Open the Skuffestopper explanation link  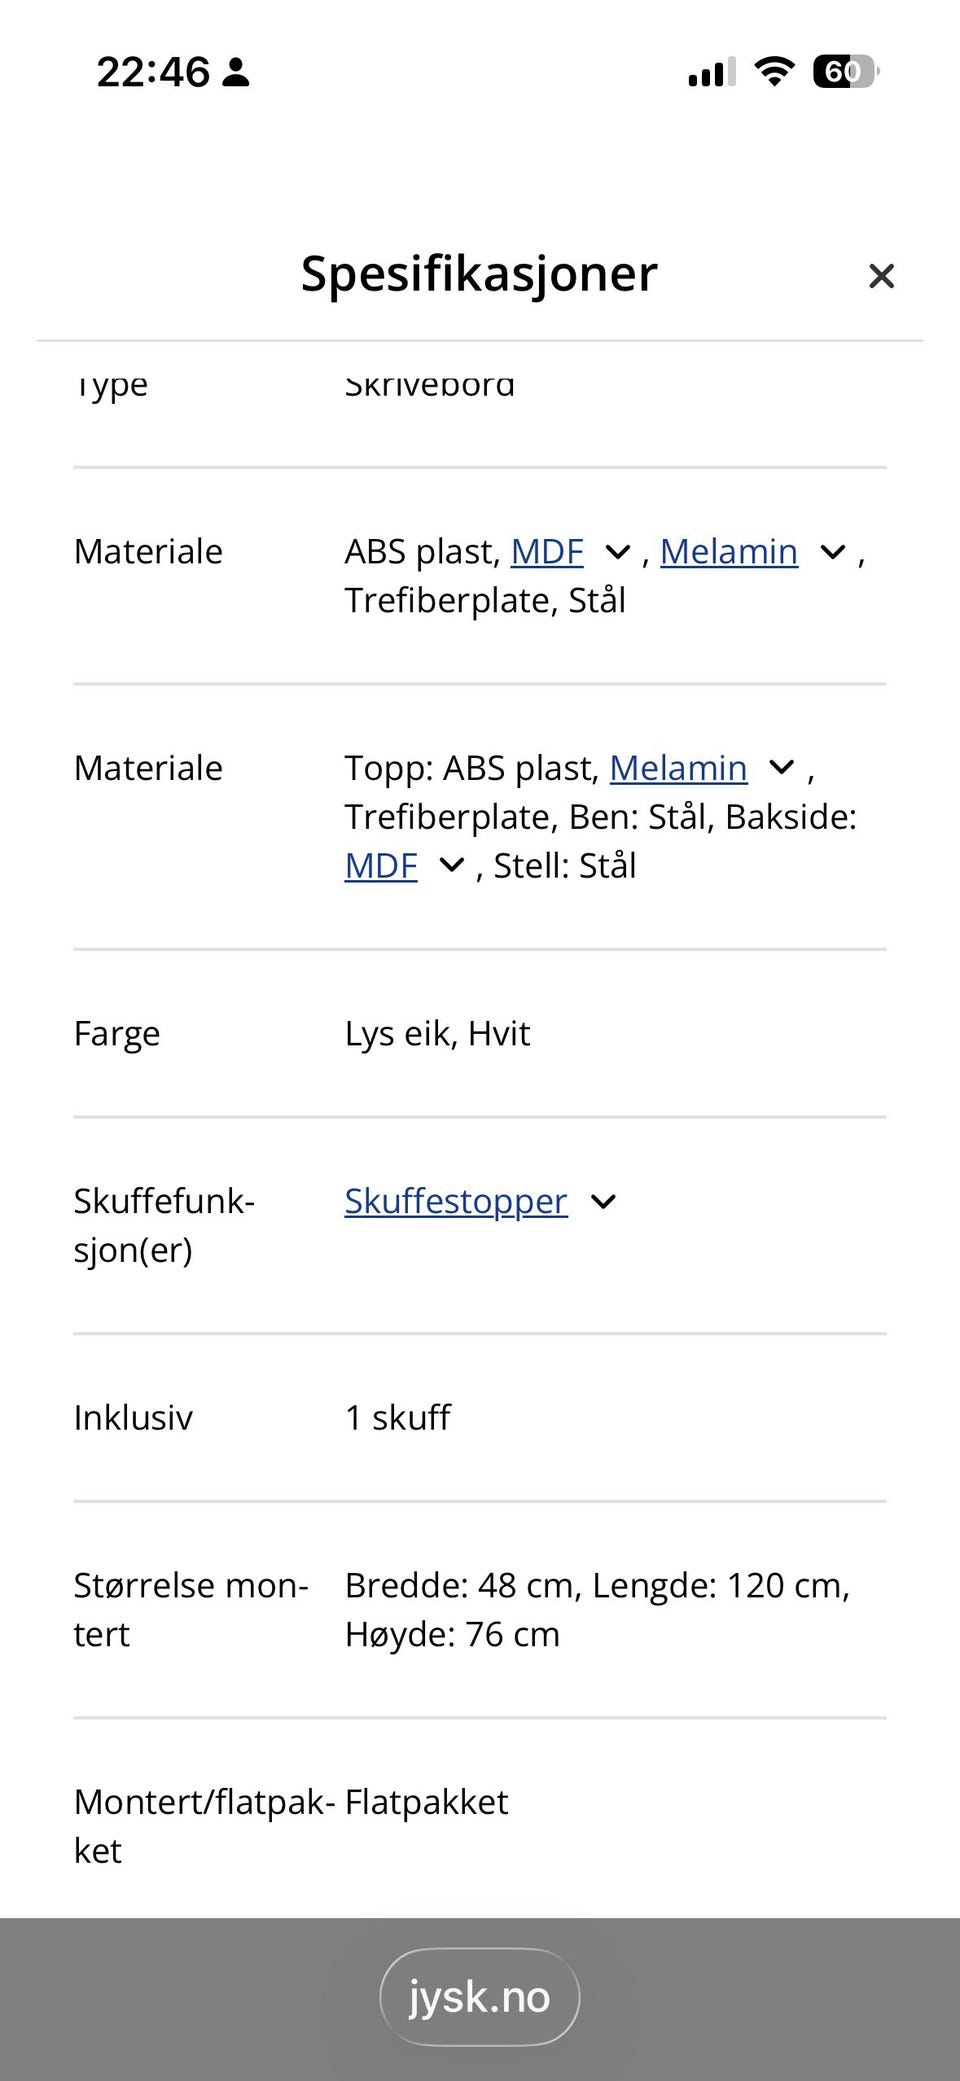pos(455,1201)
